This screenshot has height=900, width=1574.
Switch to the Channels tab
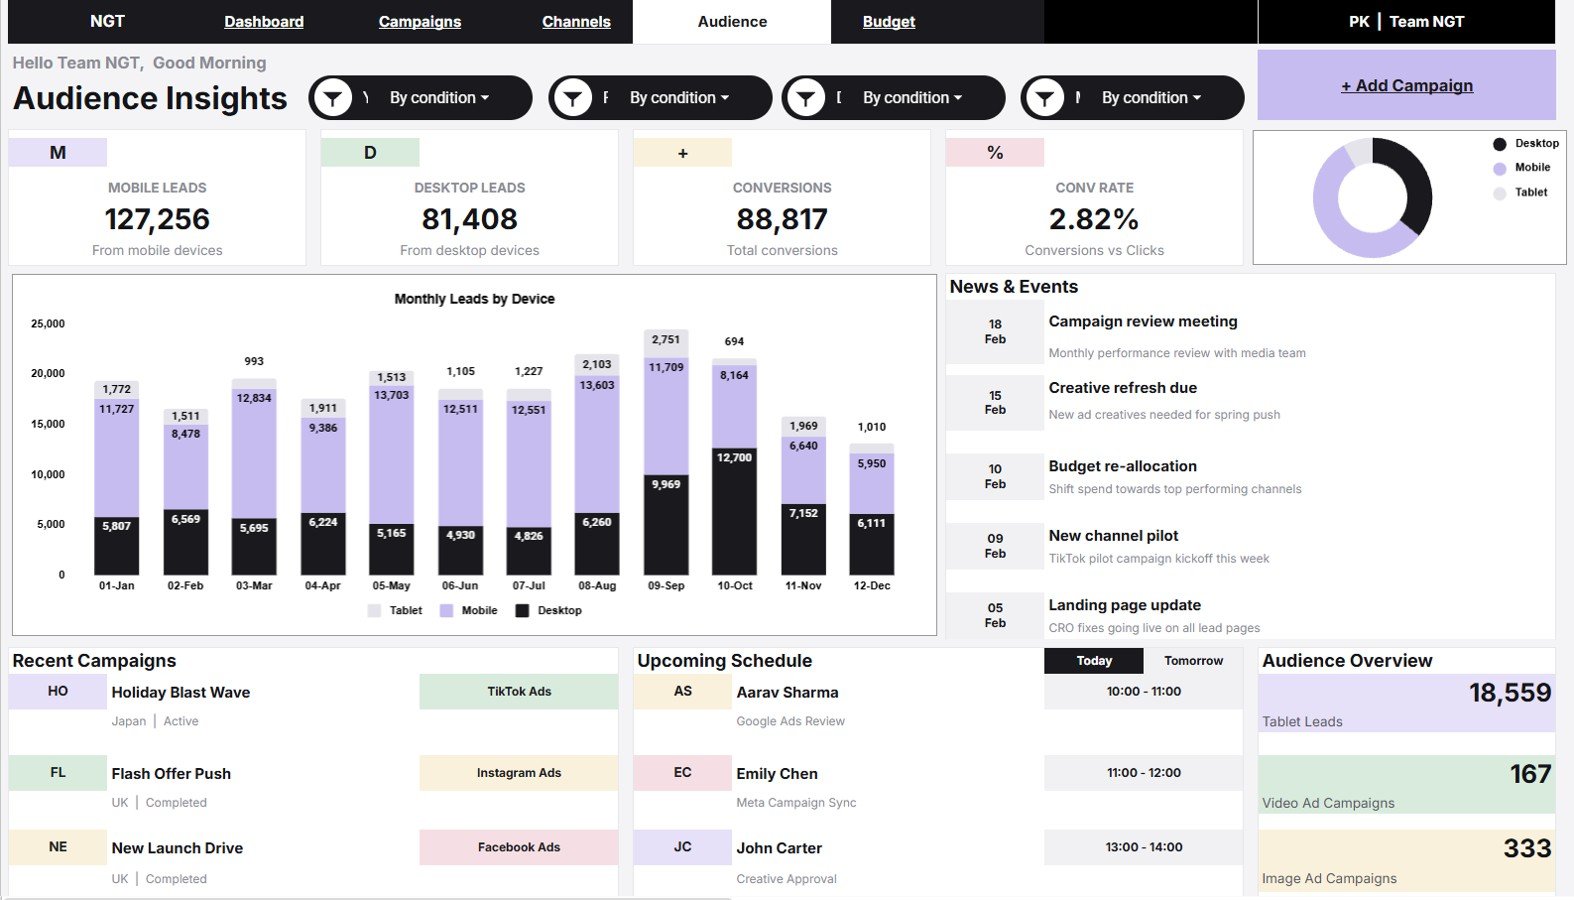(x=576, y=22)
